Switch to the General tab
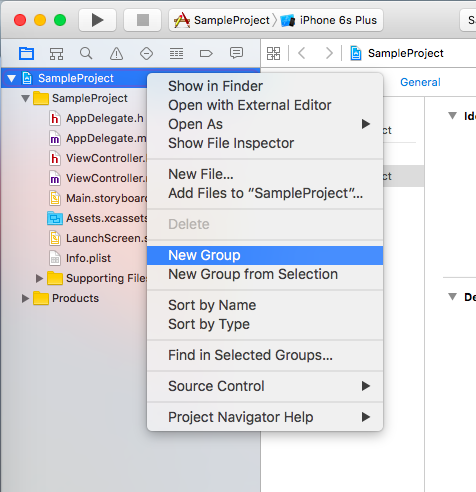The image size is (476, 492). click(x=420, y=82)
